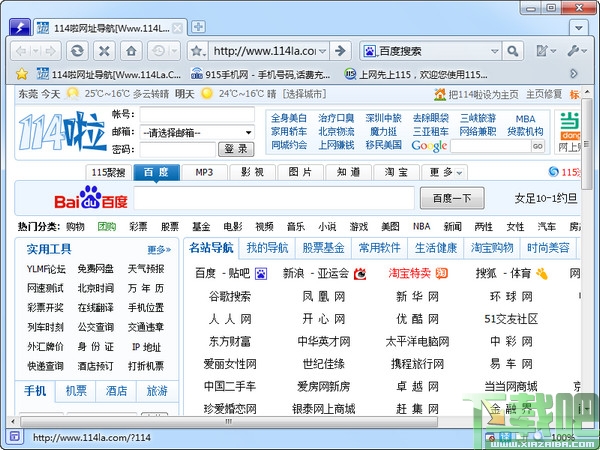Click the Baidu paw search engine icon

370,51
